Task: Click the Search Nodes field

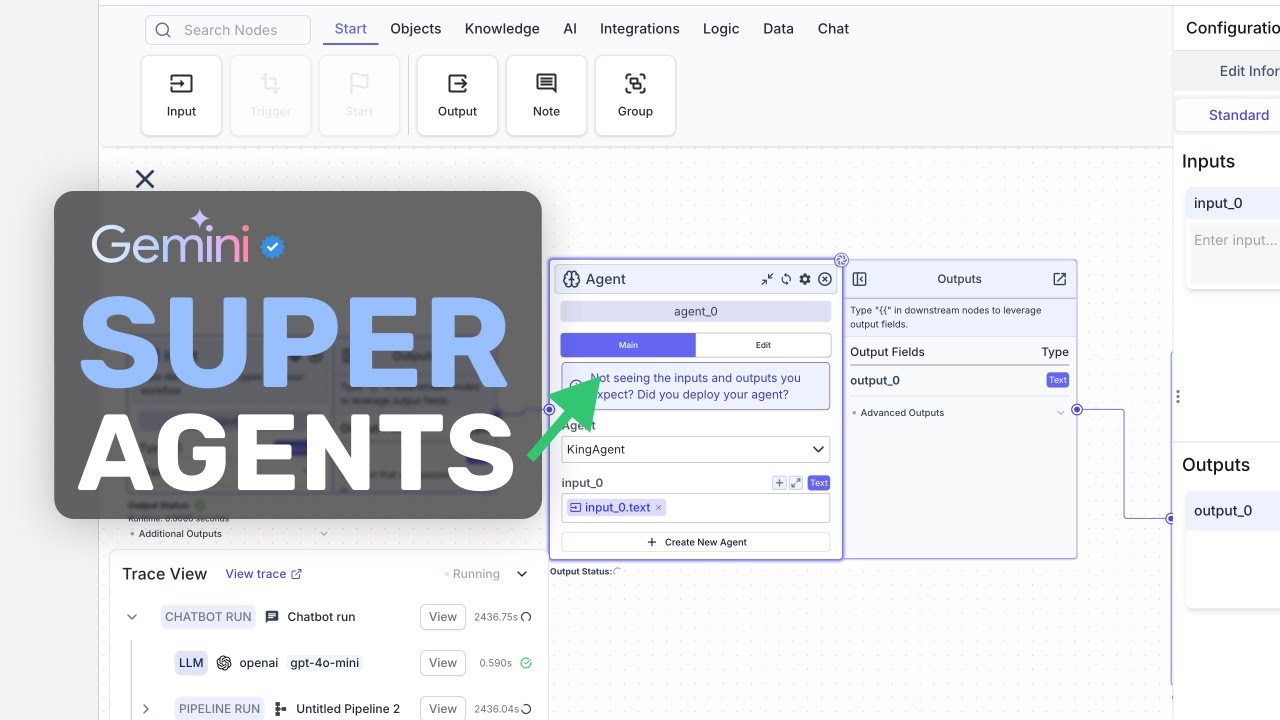Action: tap(228, 30)
